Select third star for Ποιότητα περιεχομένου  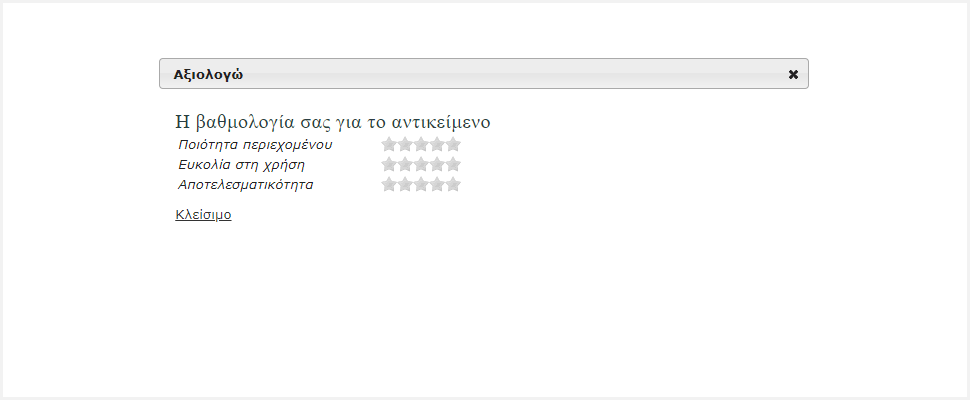tap(421, 145)
